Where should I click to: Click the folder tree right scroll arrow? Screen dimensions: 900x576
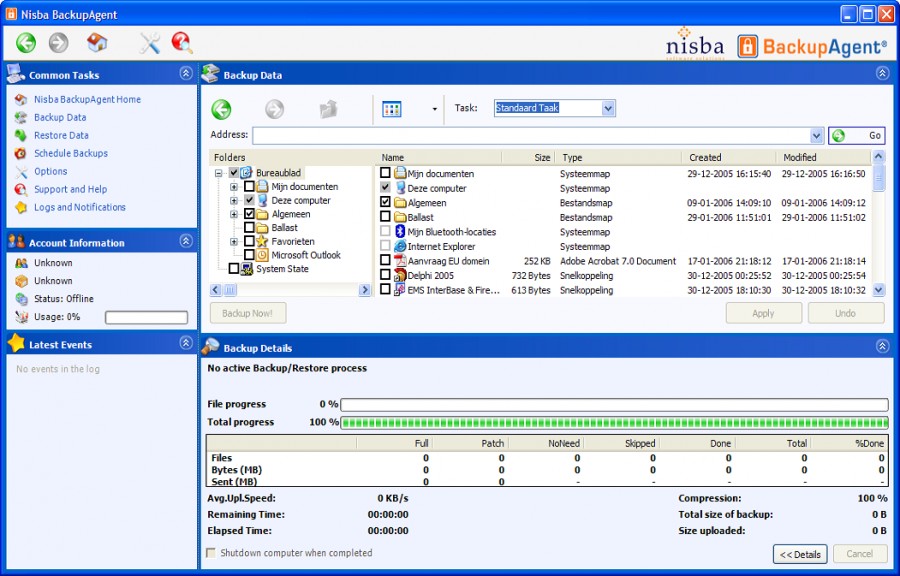click(364, 290)
